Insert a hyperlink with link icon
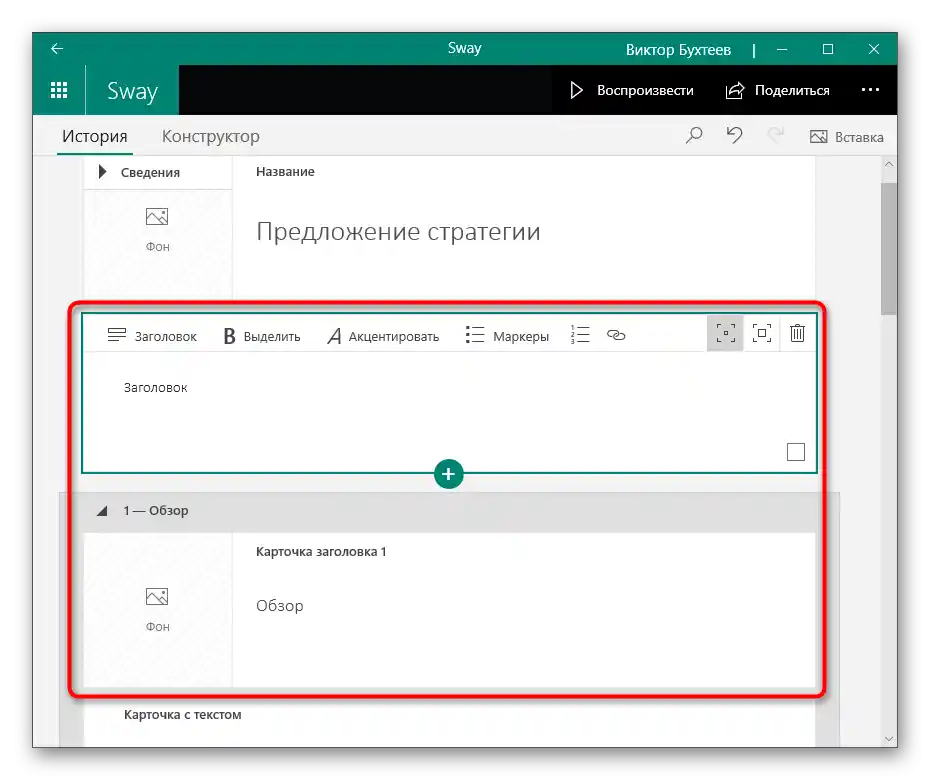Image resolution: width=930 pixels, height=780 pixels. coord(616,335)
